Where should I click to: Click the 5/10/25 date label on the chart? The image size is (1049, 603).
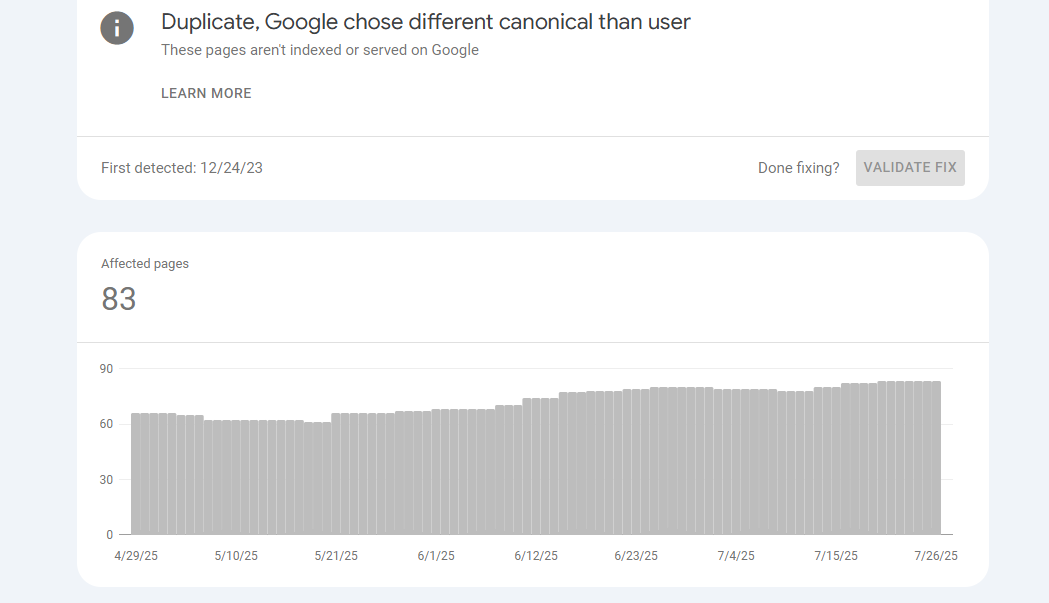click(236, 555)
